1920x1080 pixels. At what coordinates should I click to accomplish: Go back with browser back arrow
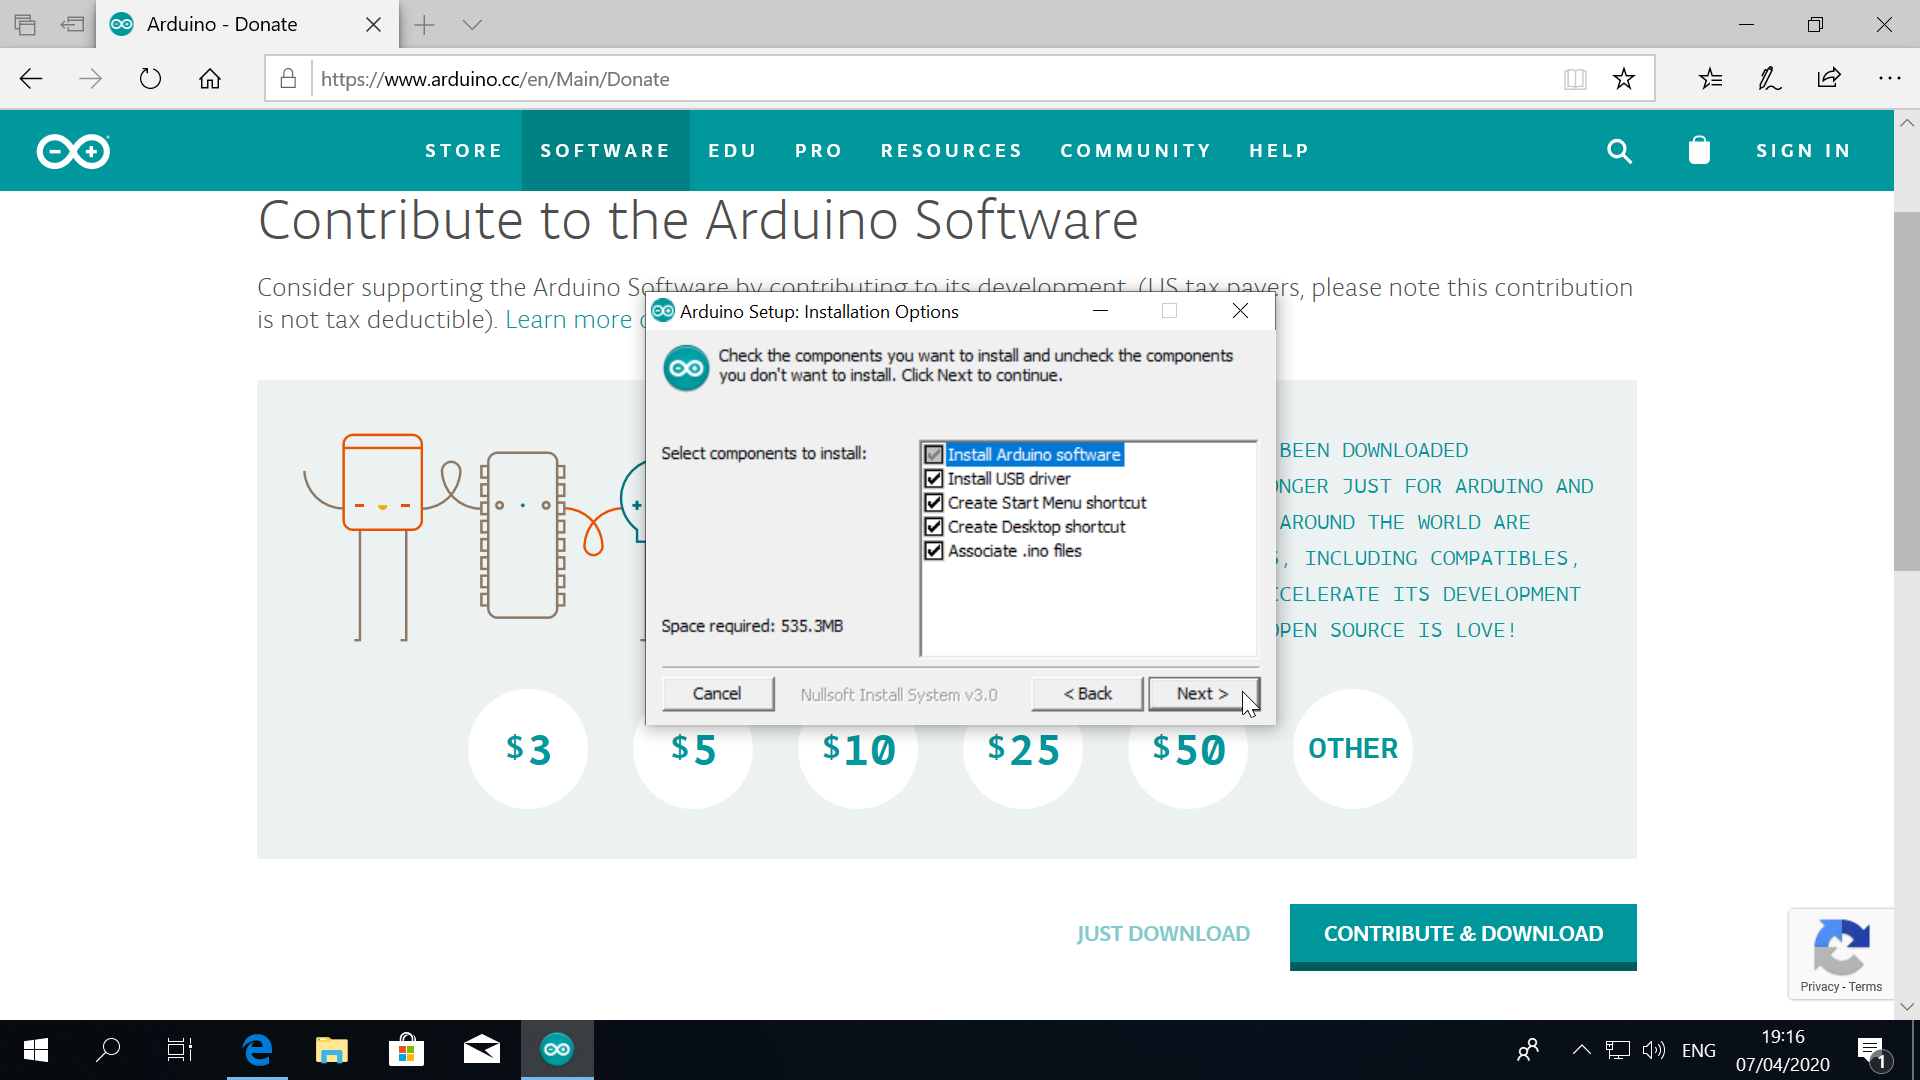coord(31,79)
